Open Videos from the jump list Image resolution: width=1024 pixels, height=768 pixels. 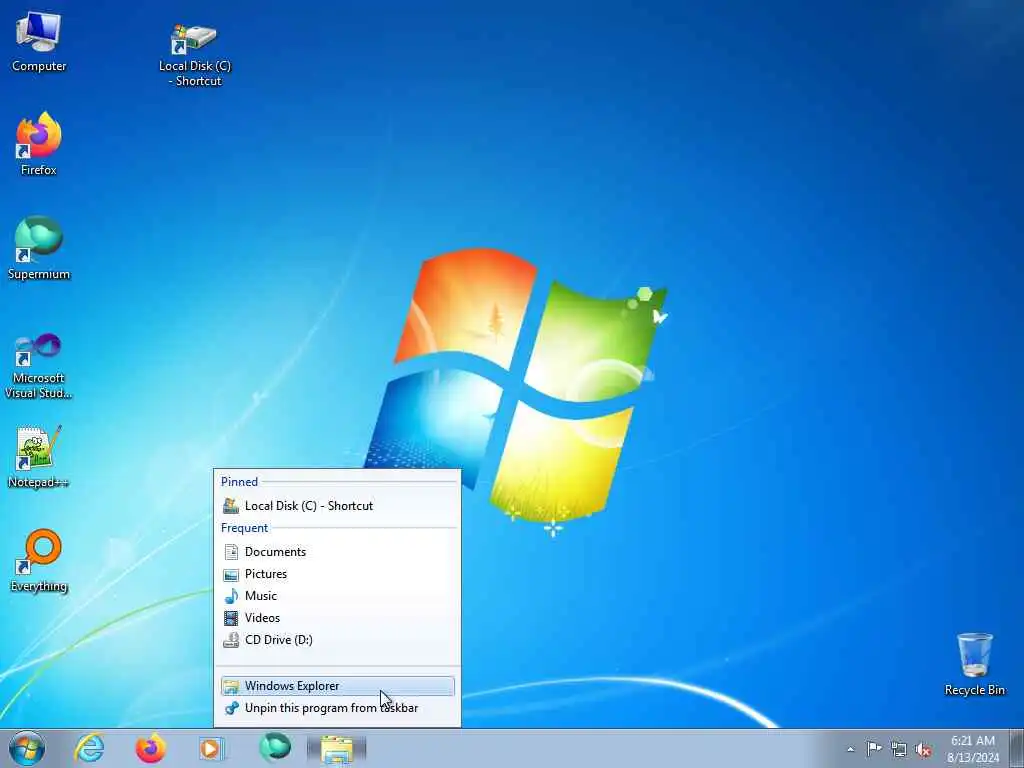[338, 618]
